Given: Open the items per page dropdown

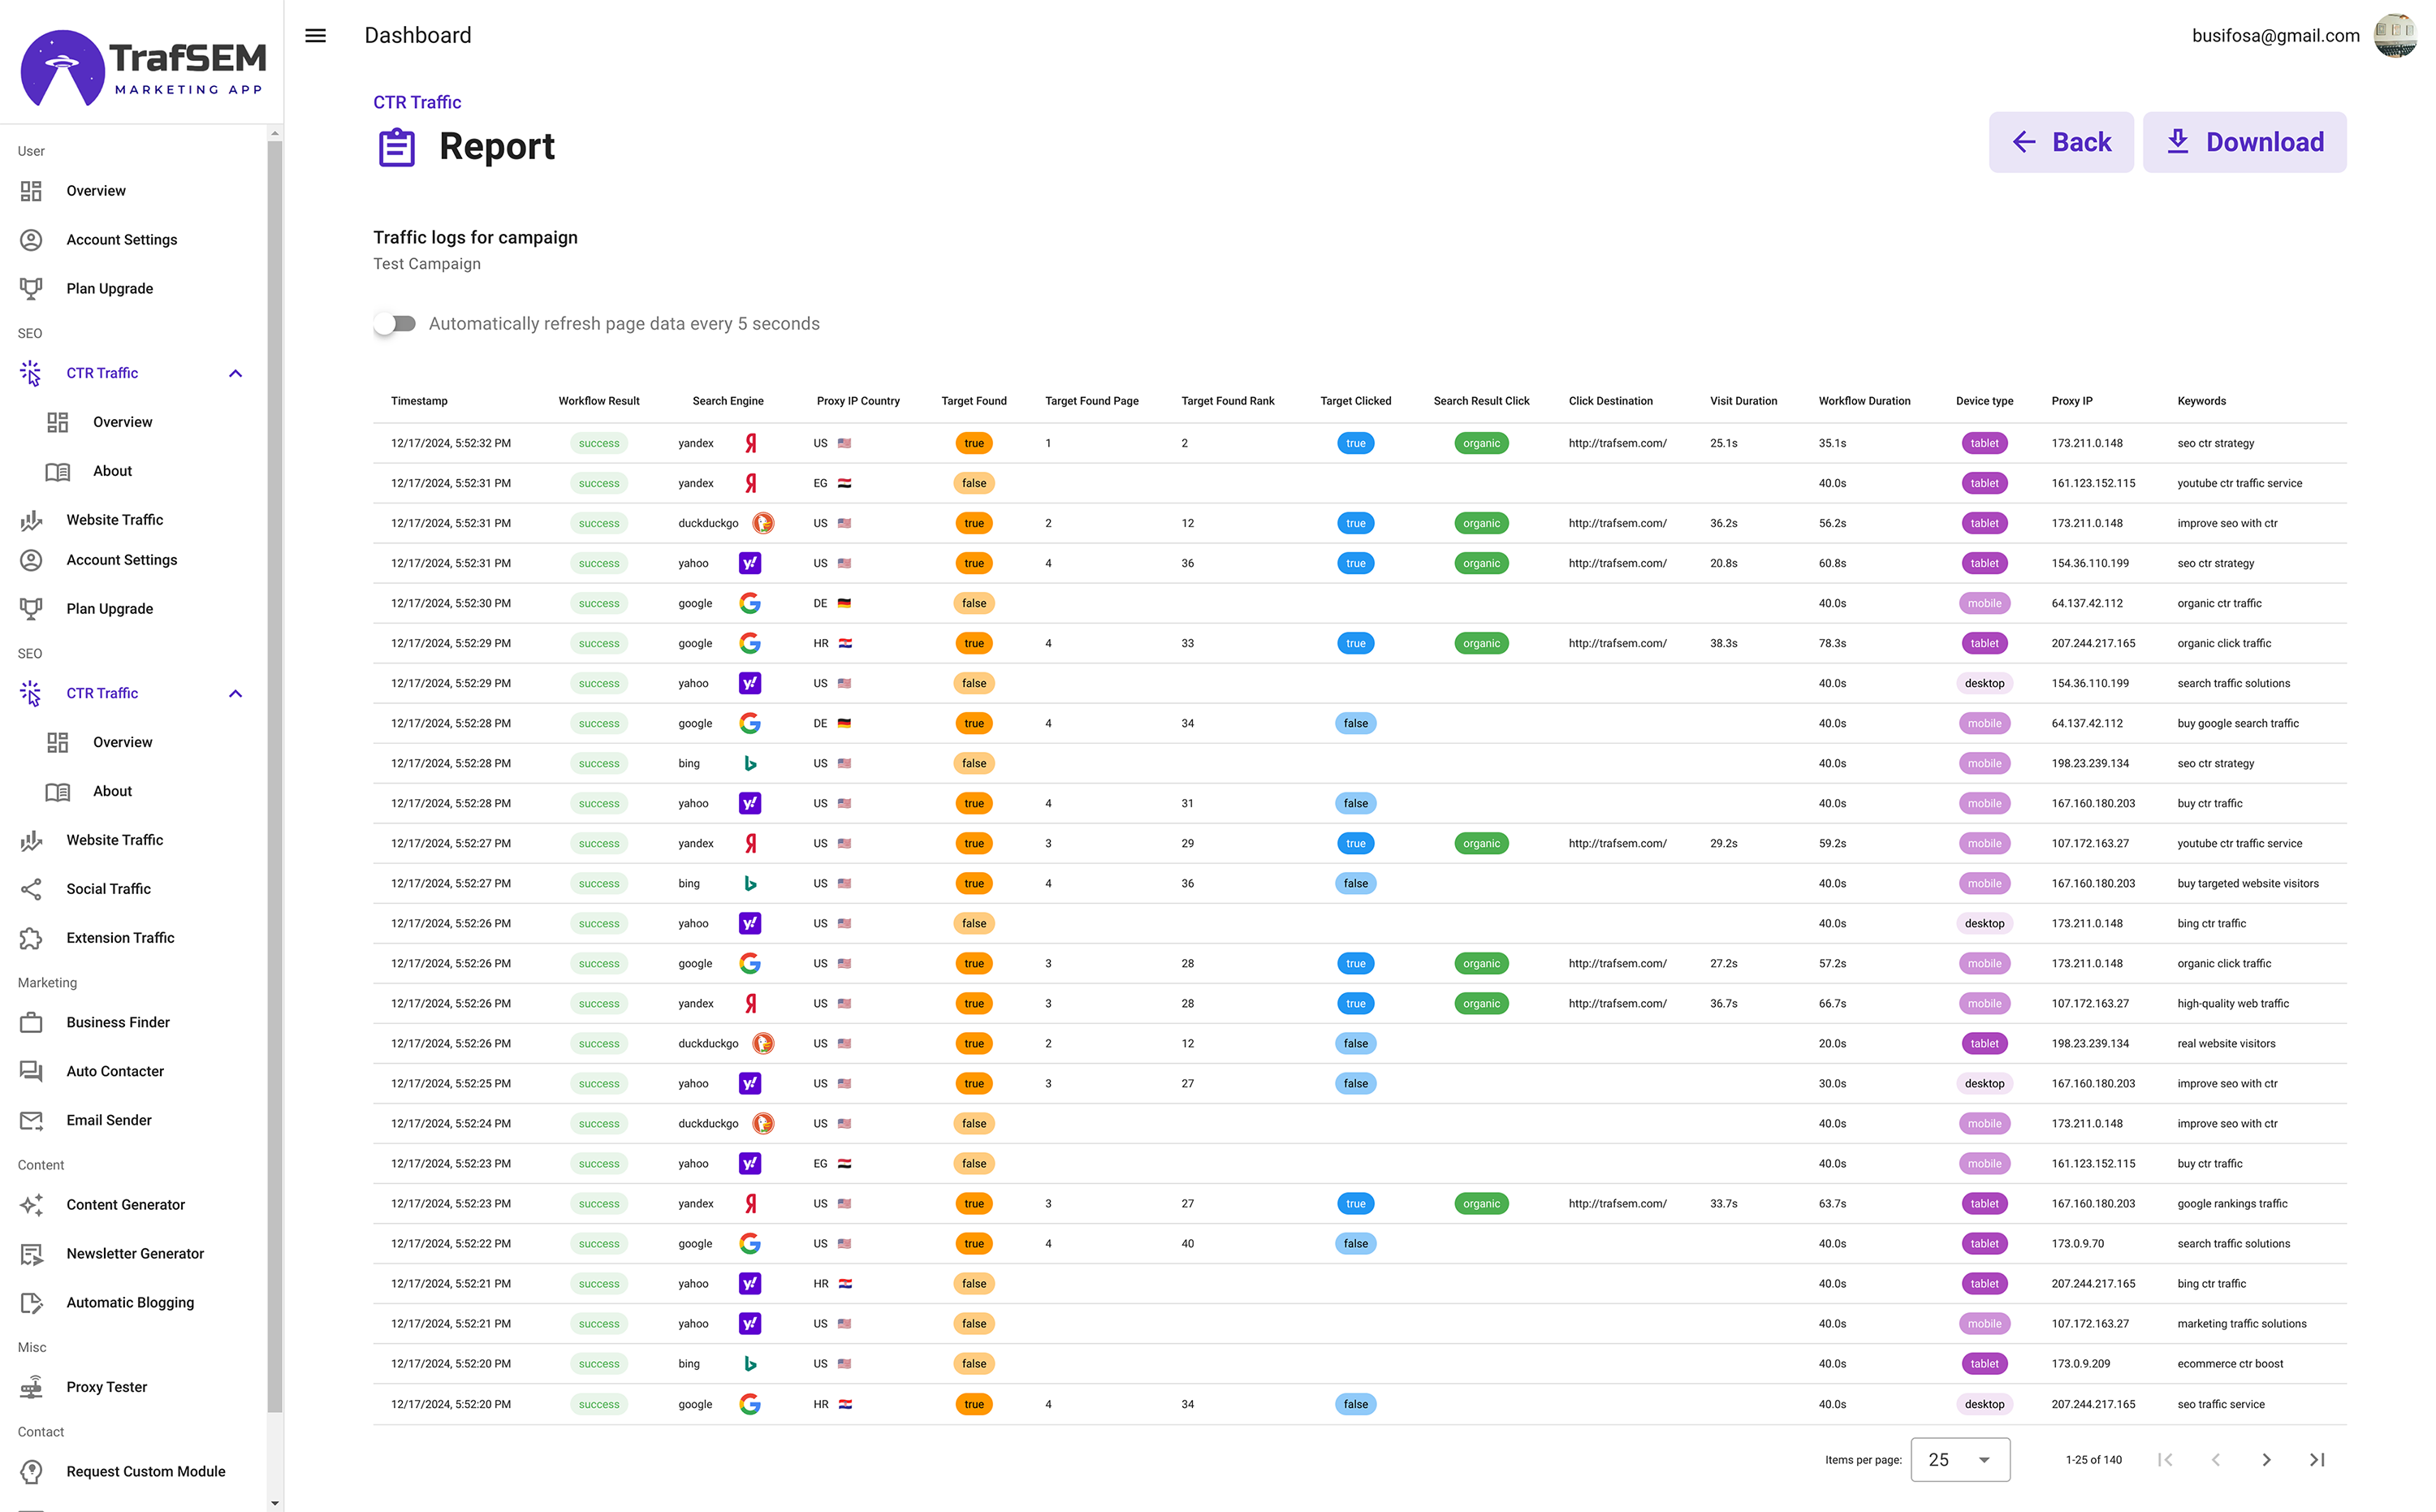Looking at the screenshot, I should pos(1960,1460).
